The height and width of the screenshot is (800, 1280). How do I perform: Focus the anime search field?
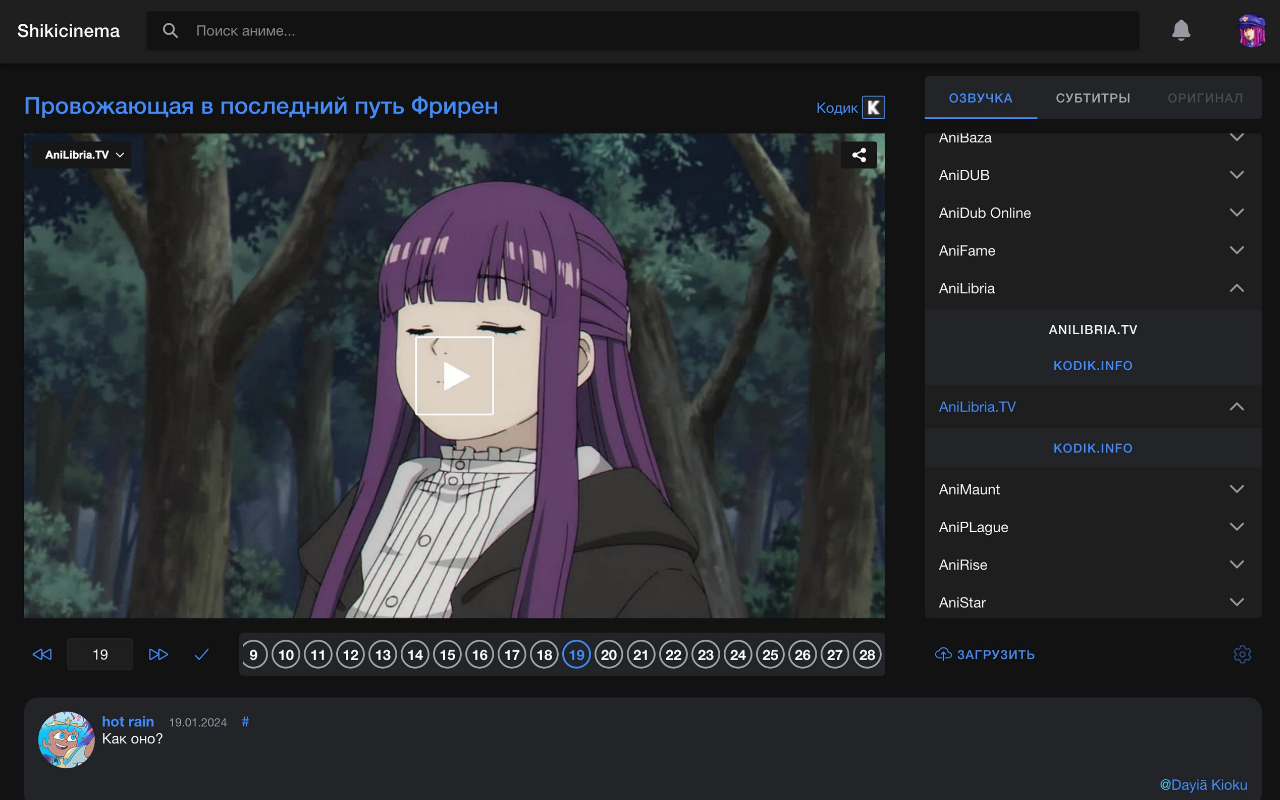coord(643,31)
